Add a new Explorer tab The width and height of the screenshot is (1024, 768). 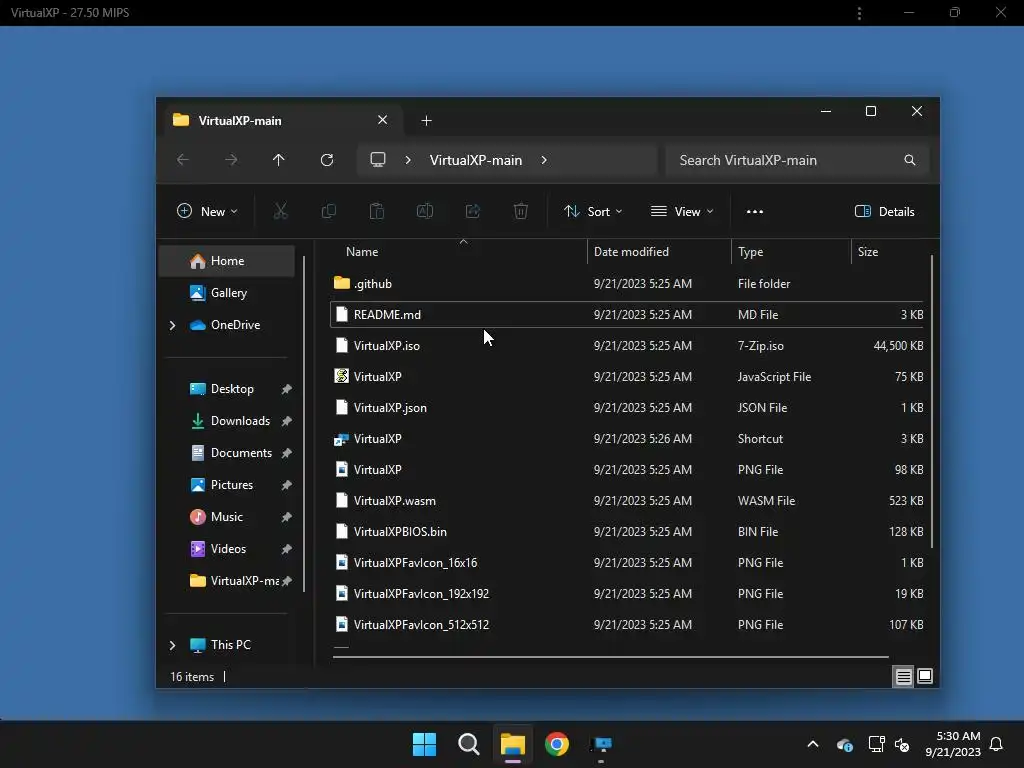point(426,121)
